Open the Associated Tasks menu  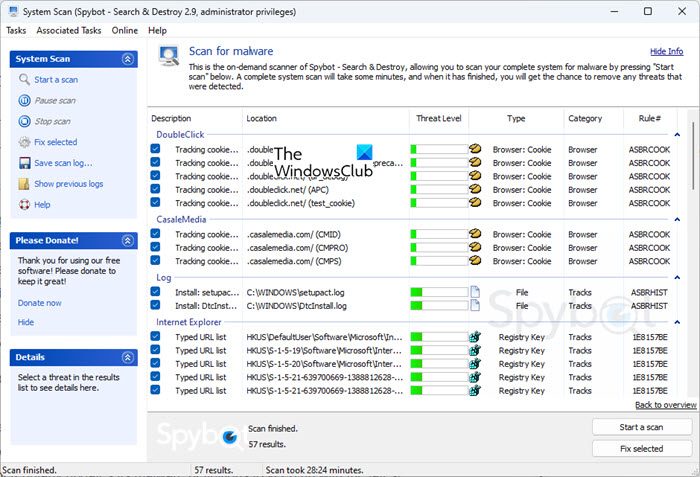69,31
